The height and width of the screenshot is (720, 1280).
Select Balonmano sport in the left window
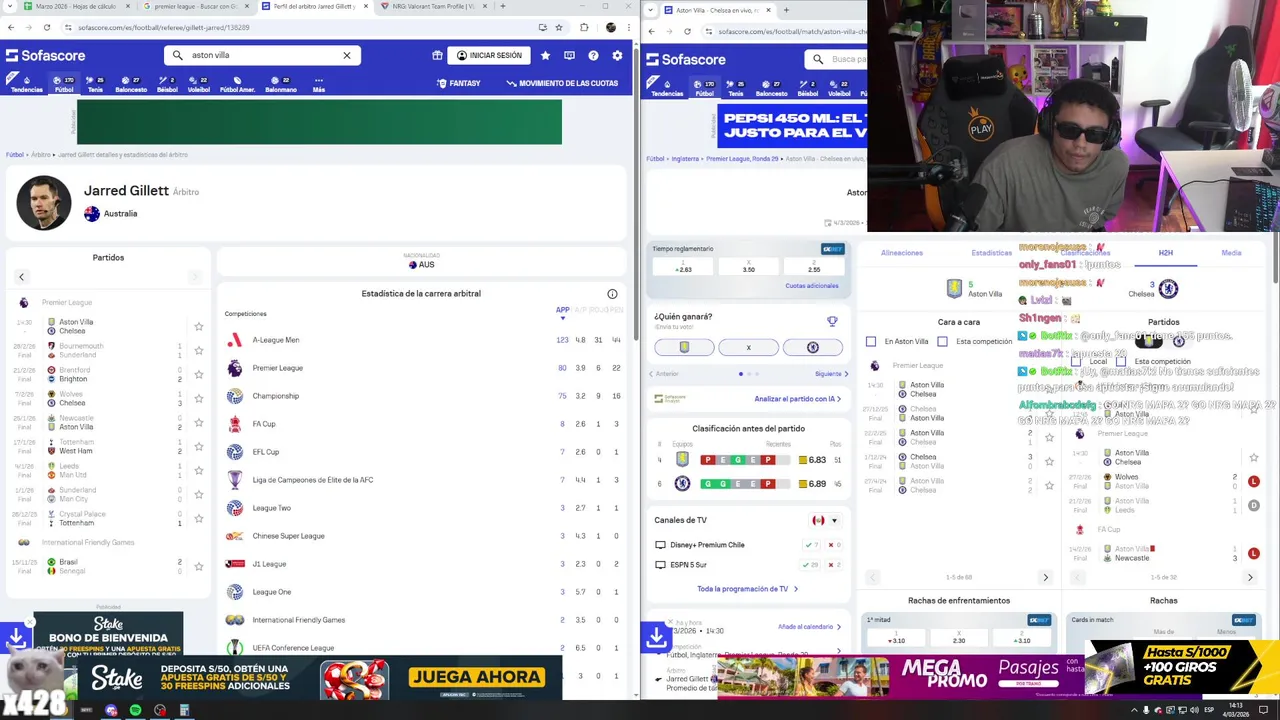click(x=281, y=84)
